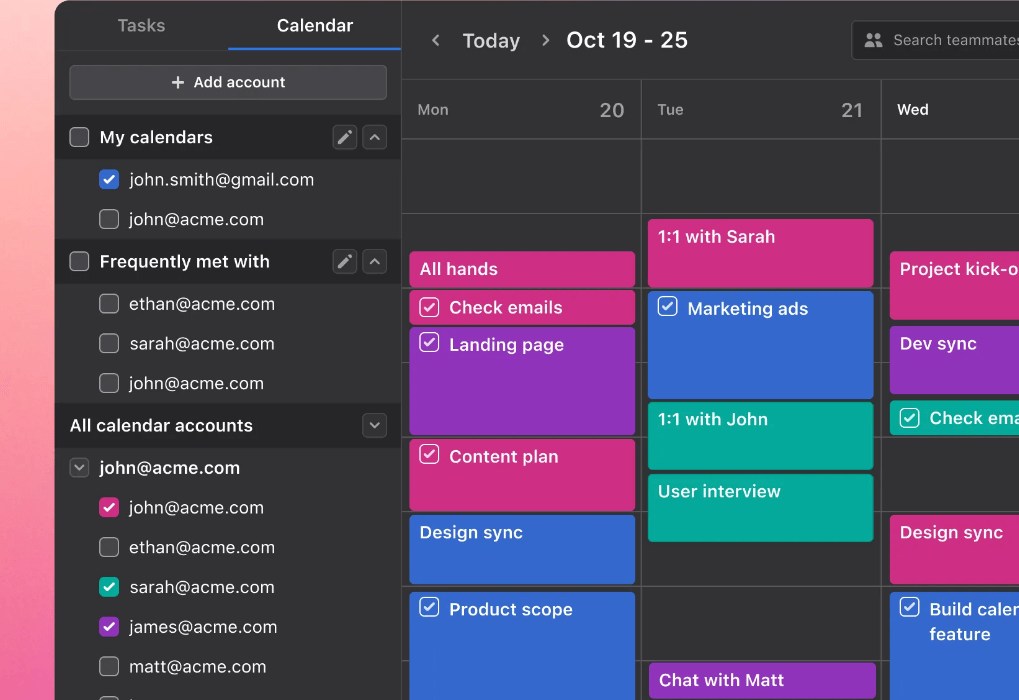
Task: Expand All calendar accounts dropdown
Action: (x=375, y=425)
